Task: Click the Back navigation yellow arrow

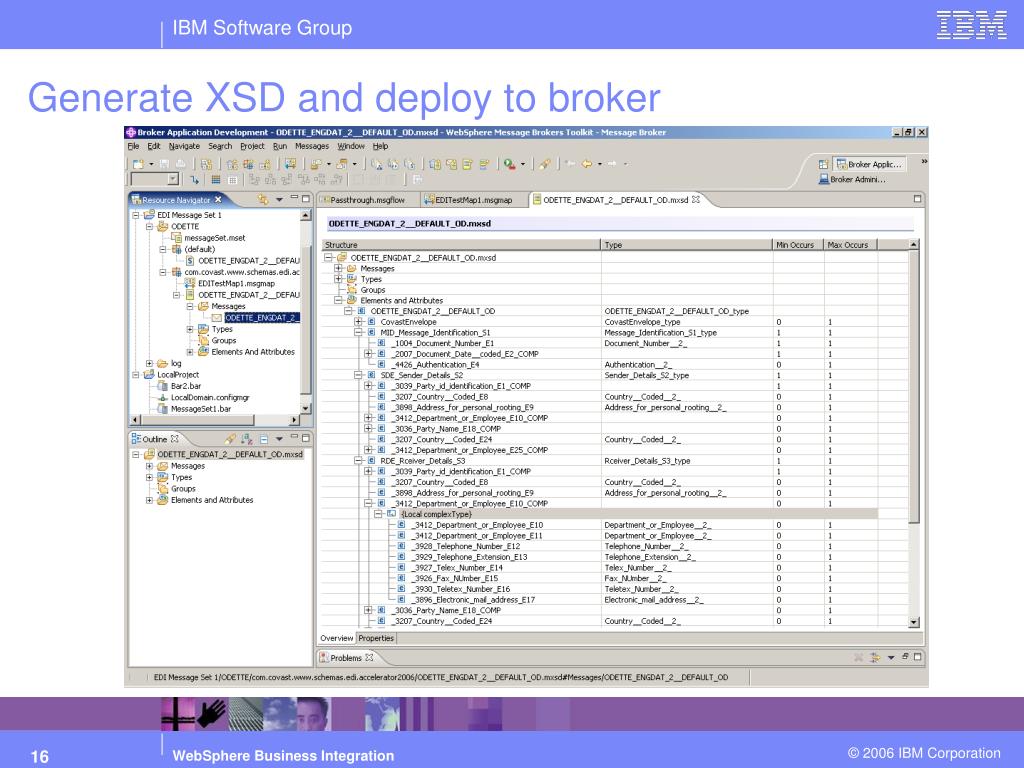Action: (x=586, y=164)
